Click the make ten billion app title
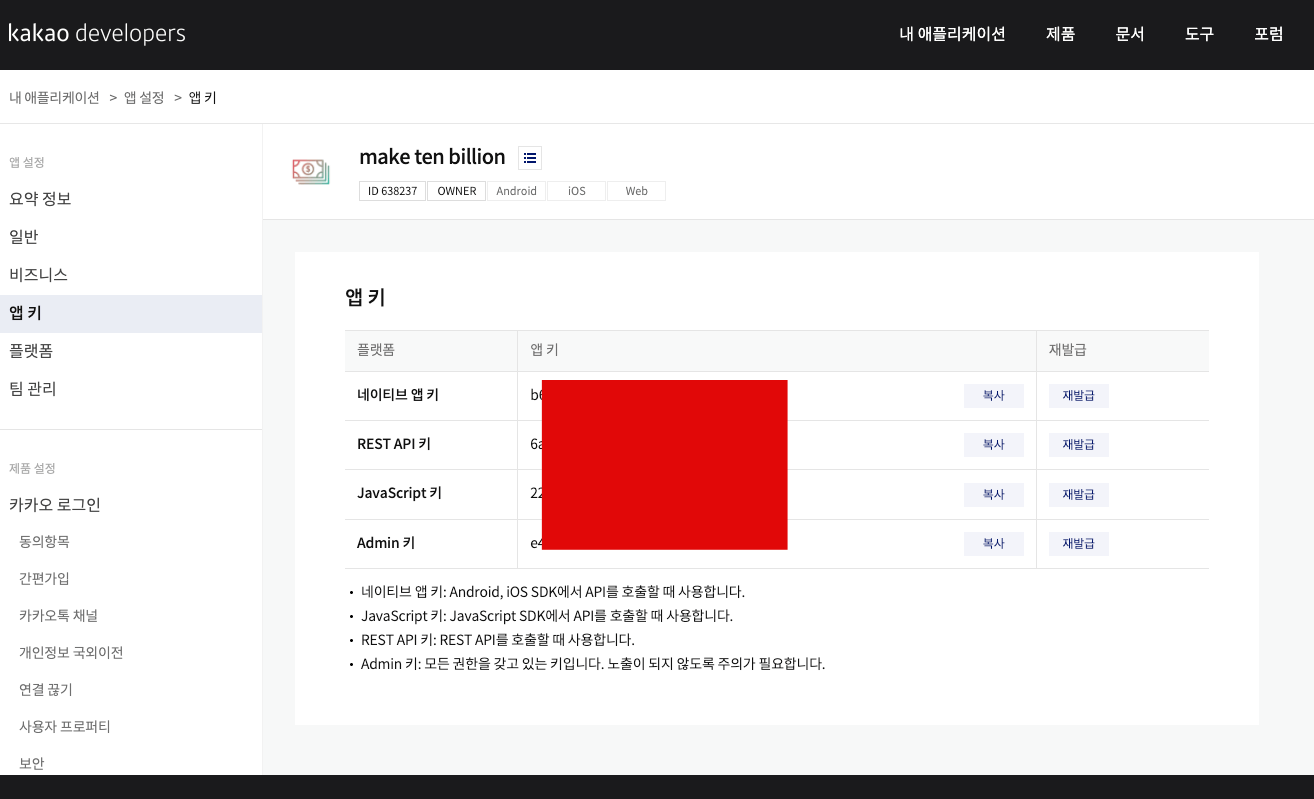This screenshot has height=799, width=1314. click(x=432, y=157)
